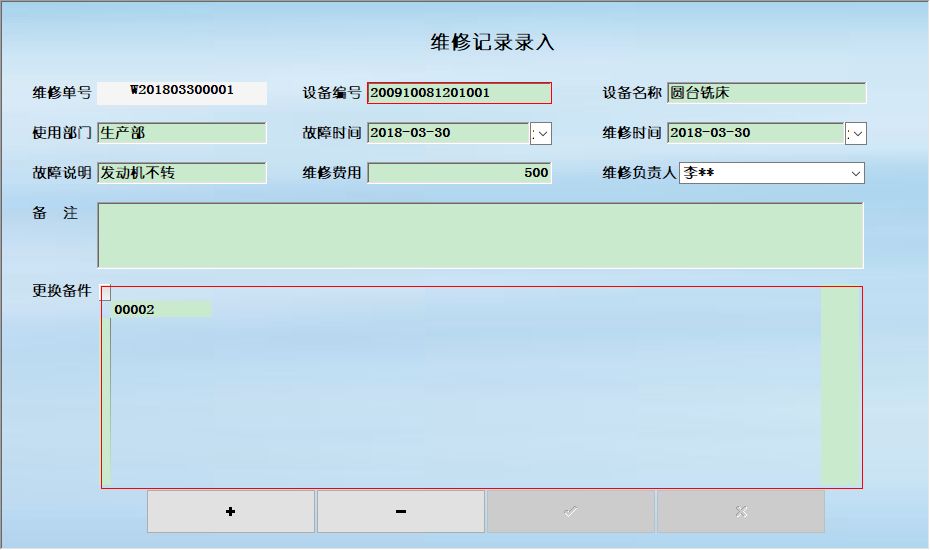
Task: Click the 故障说明 field with 发动机不转
Action: coord(182,173)
